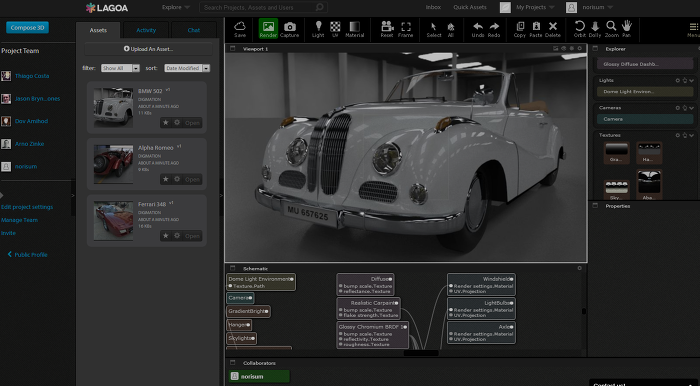The height and width of the screenshot is (386, 700).
Task: Switch to the Assets tab
Action: coord(98,30)
